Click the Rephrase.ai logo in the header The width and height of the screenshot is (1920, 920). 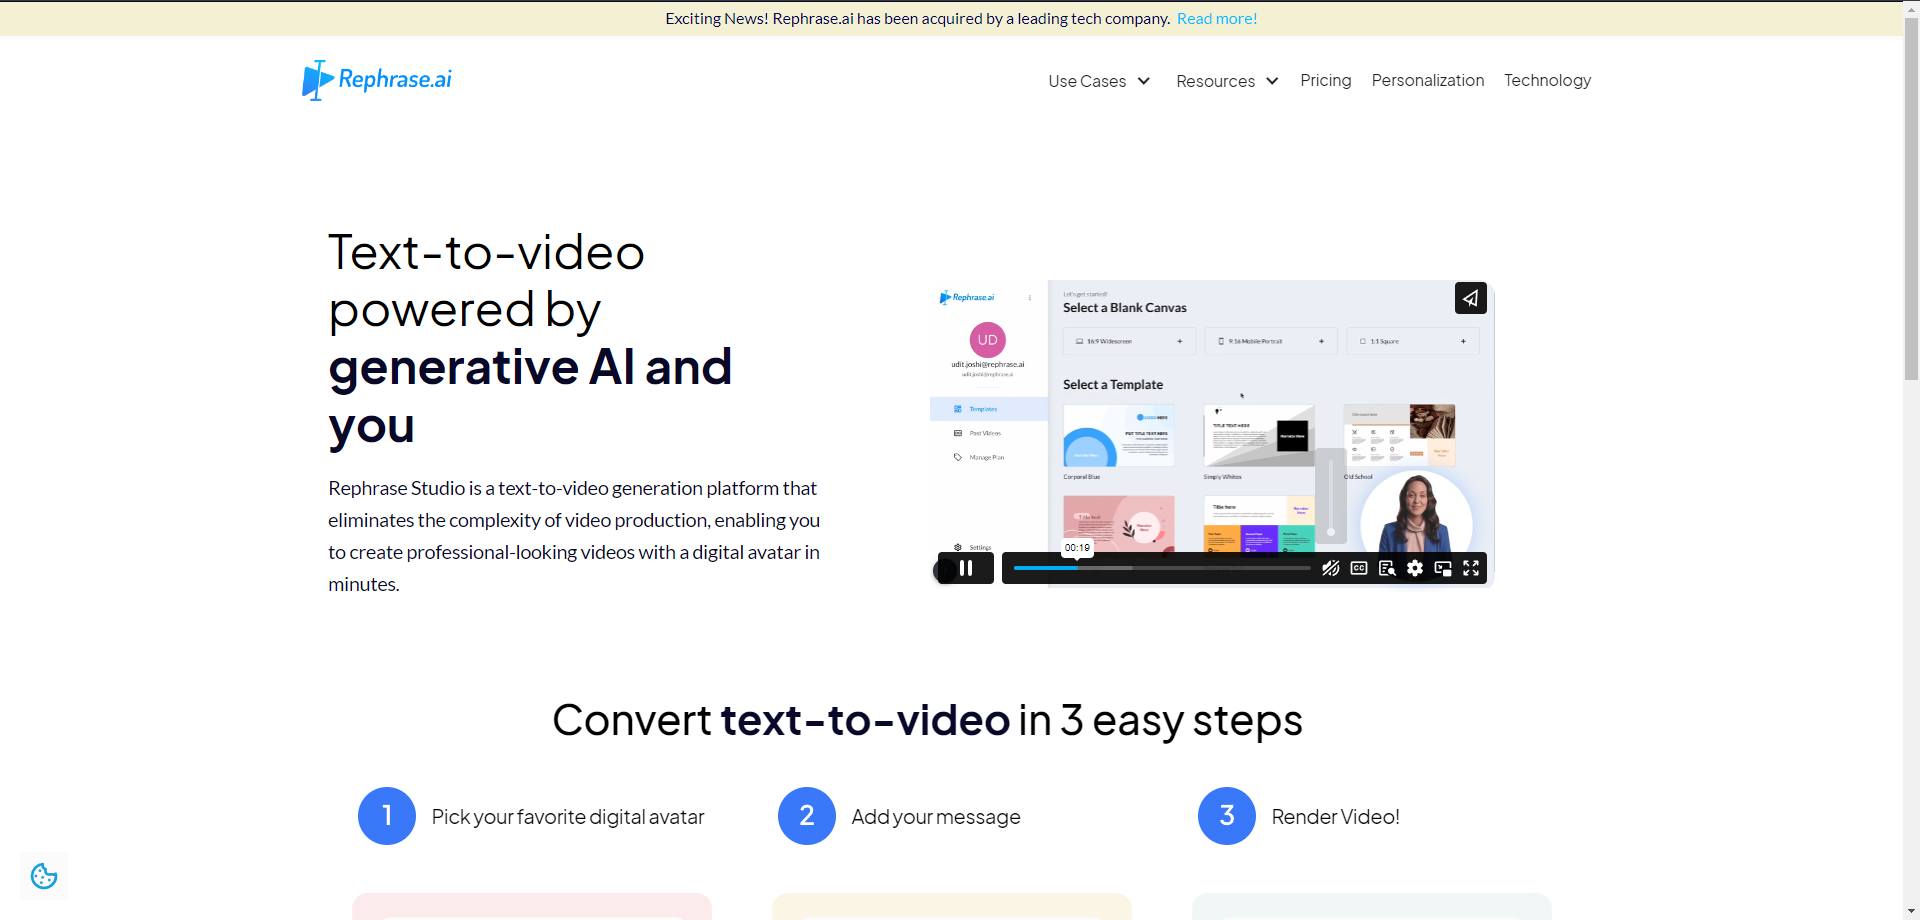tap(377, 80)
